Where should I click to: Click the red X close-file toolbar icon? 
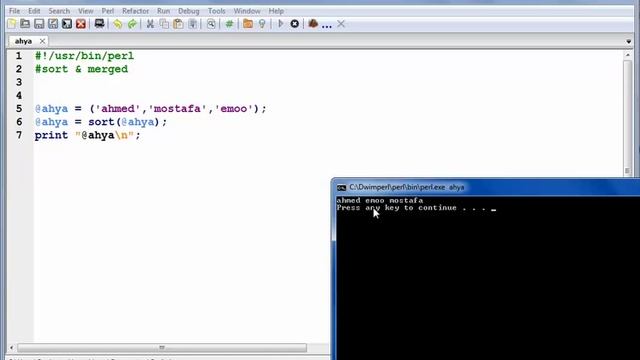(x=81, y=24)
